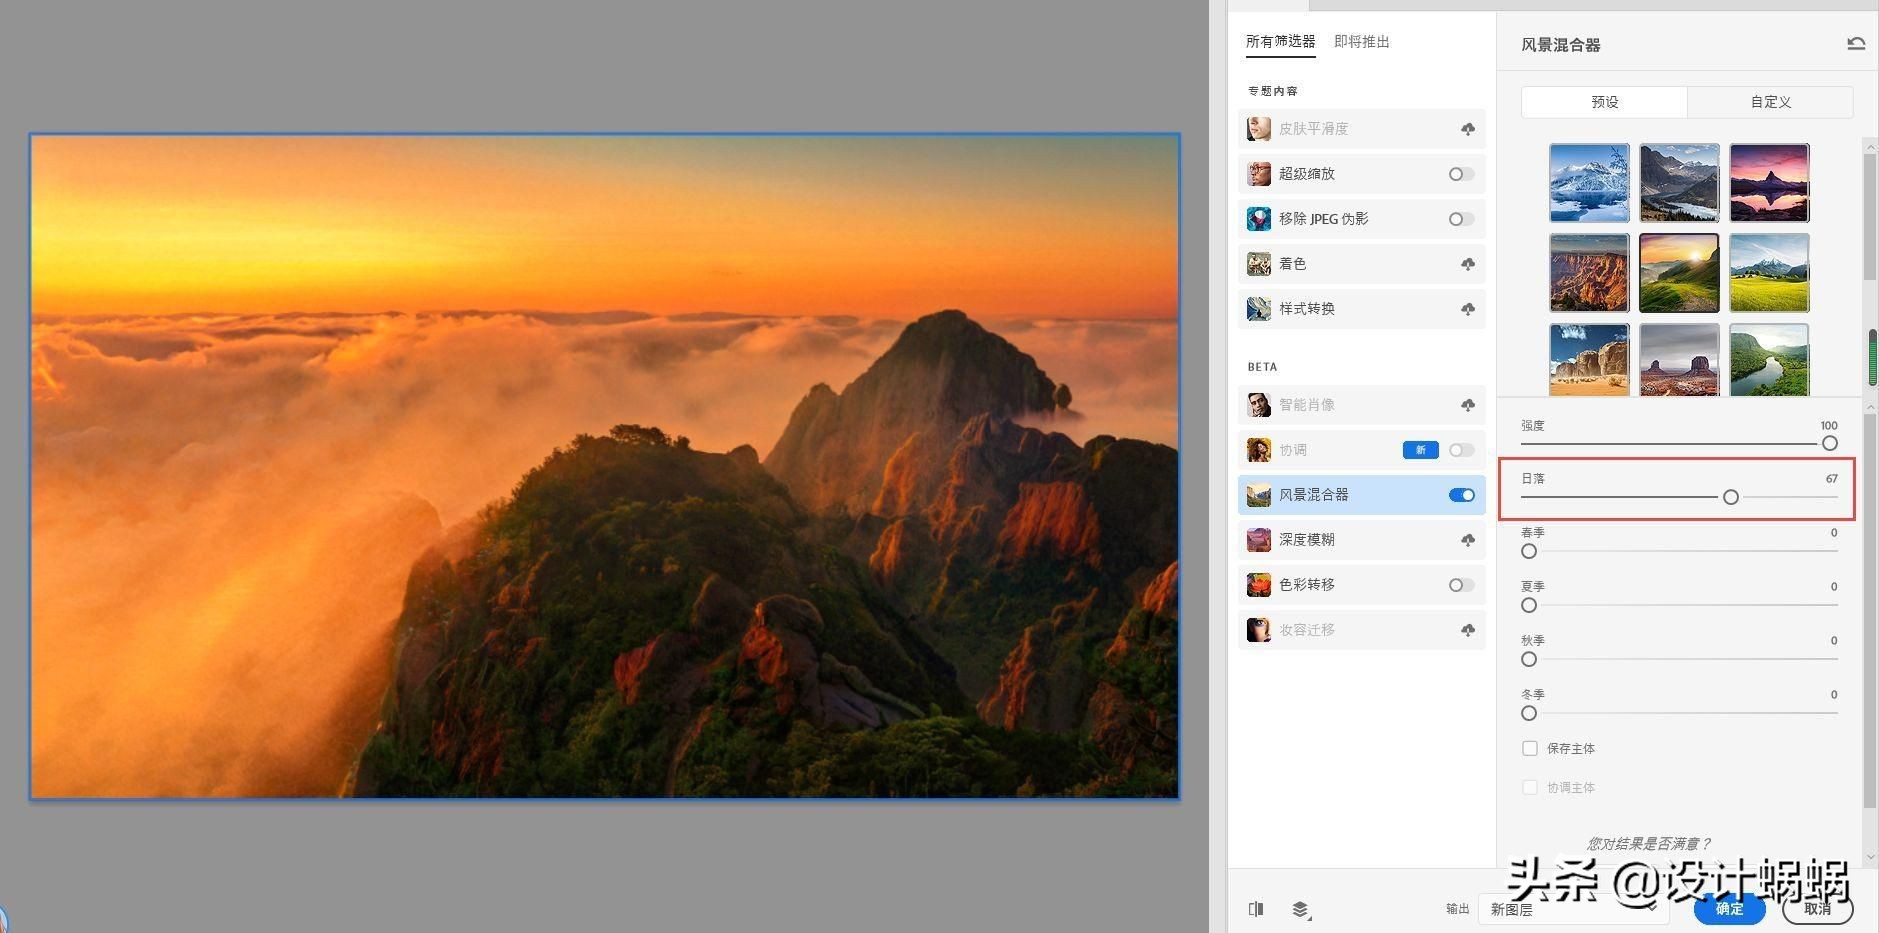Select the 样式转换 filter thumbnail icon
Viewport: 1879px width, 933px height.
(x=1258, y=308)
